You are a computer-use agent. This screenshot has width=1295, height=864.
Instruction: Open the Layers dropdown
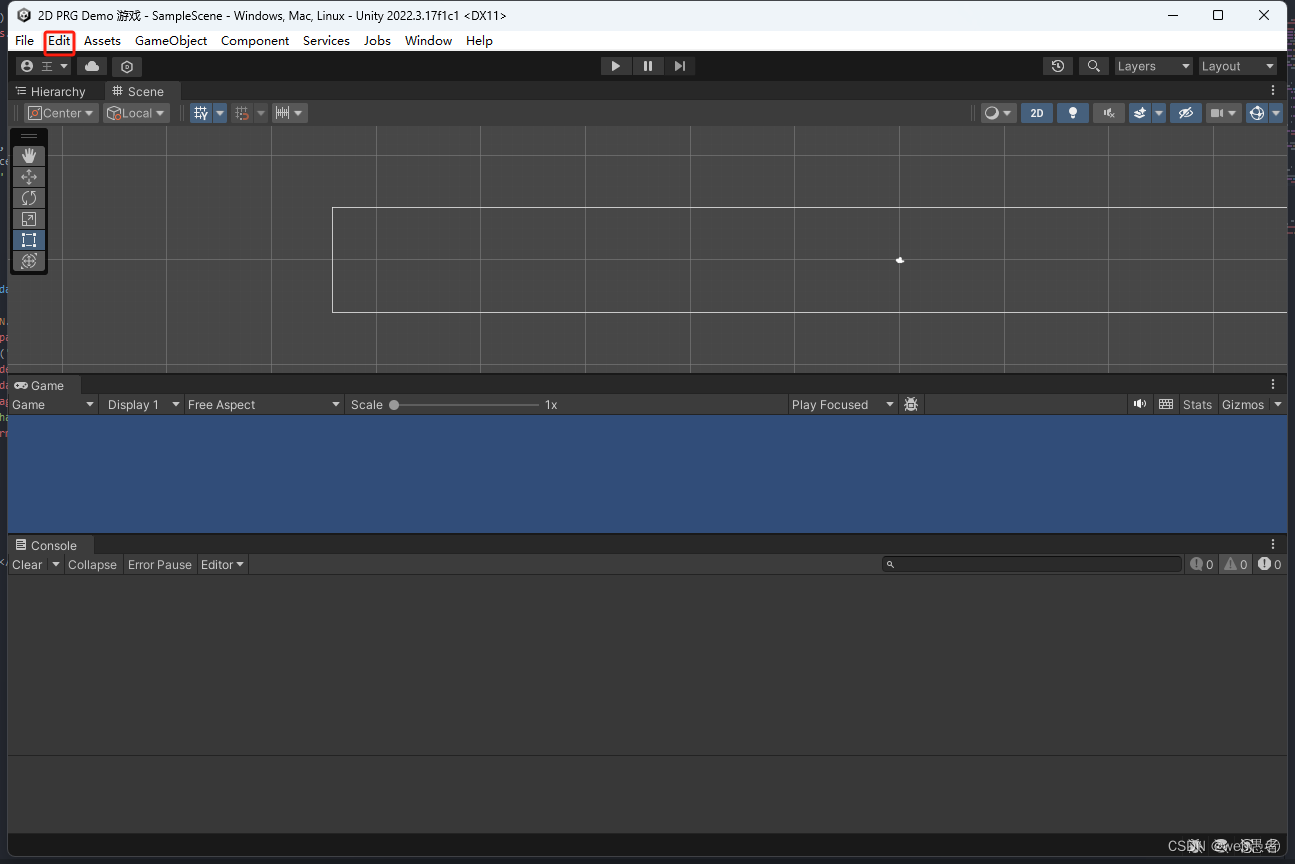[x=1154, y=66]
